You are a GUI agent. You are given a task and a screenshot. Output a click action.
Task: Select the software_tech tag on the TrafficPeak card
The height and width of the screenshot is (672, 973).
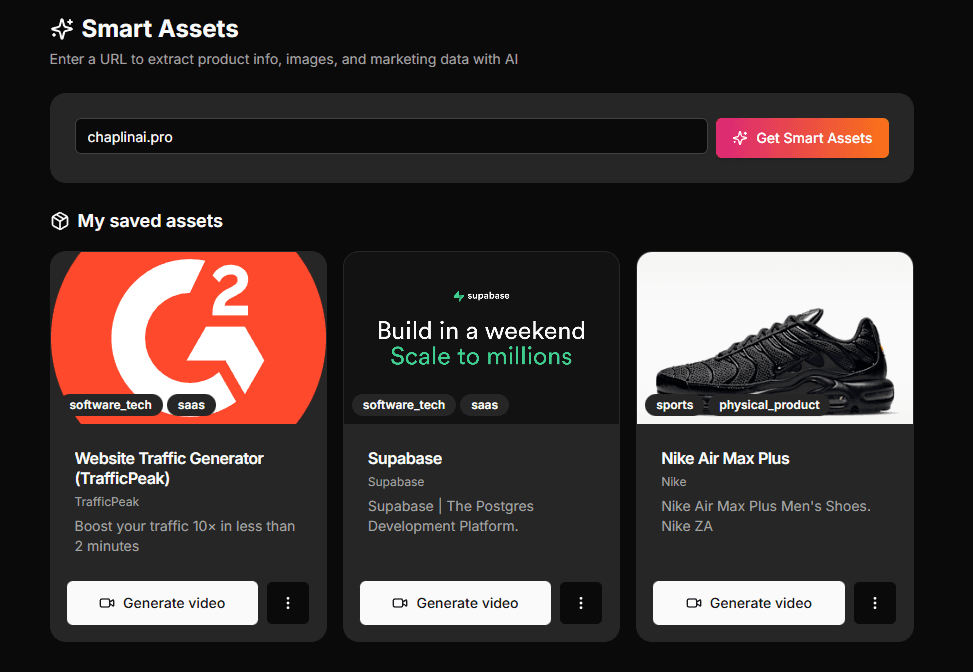pyautogui.click(x=111, y=405)
